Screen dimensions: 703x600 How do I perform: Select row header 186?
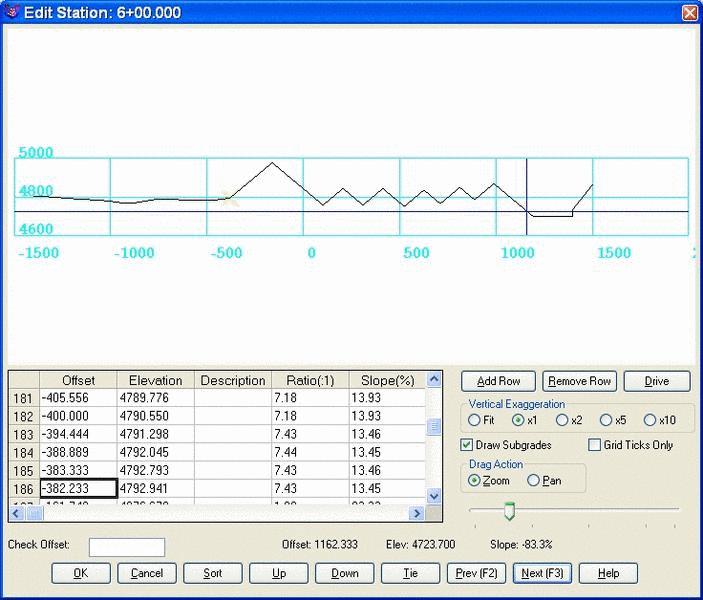pos(24,489)
